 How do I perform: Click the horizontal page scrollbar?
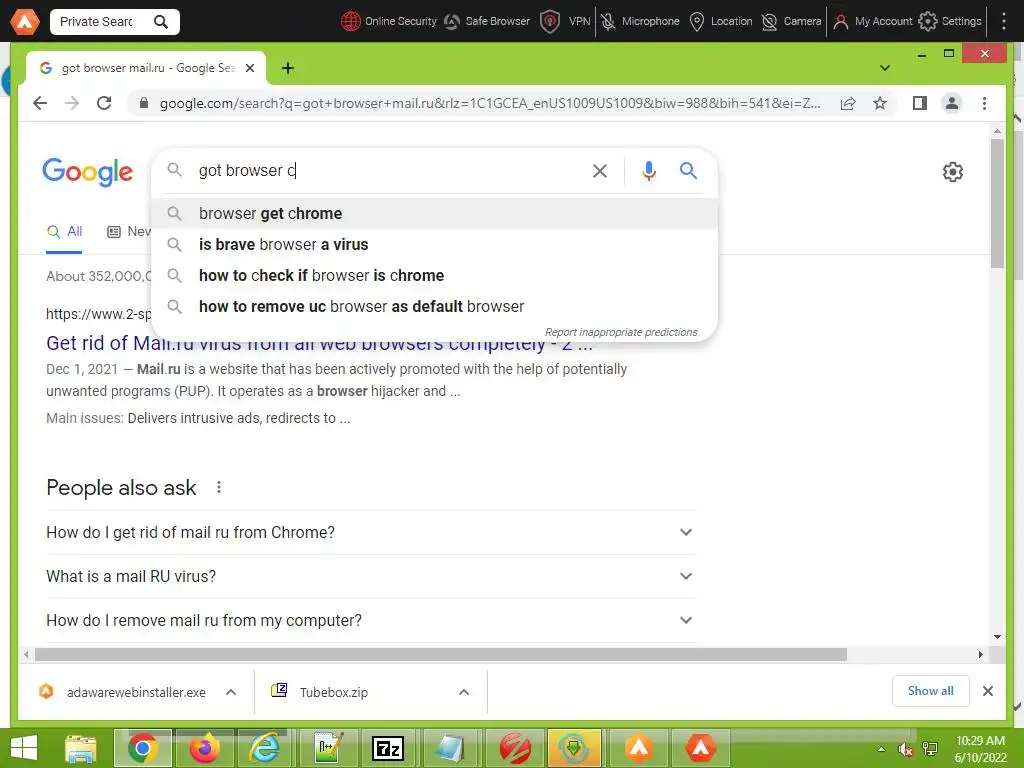point(441,654)
